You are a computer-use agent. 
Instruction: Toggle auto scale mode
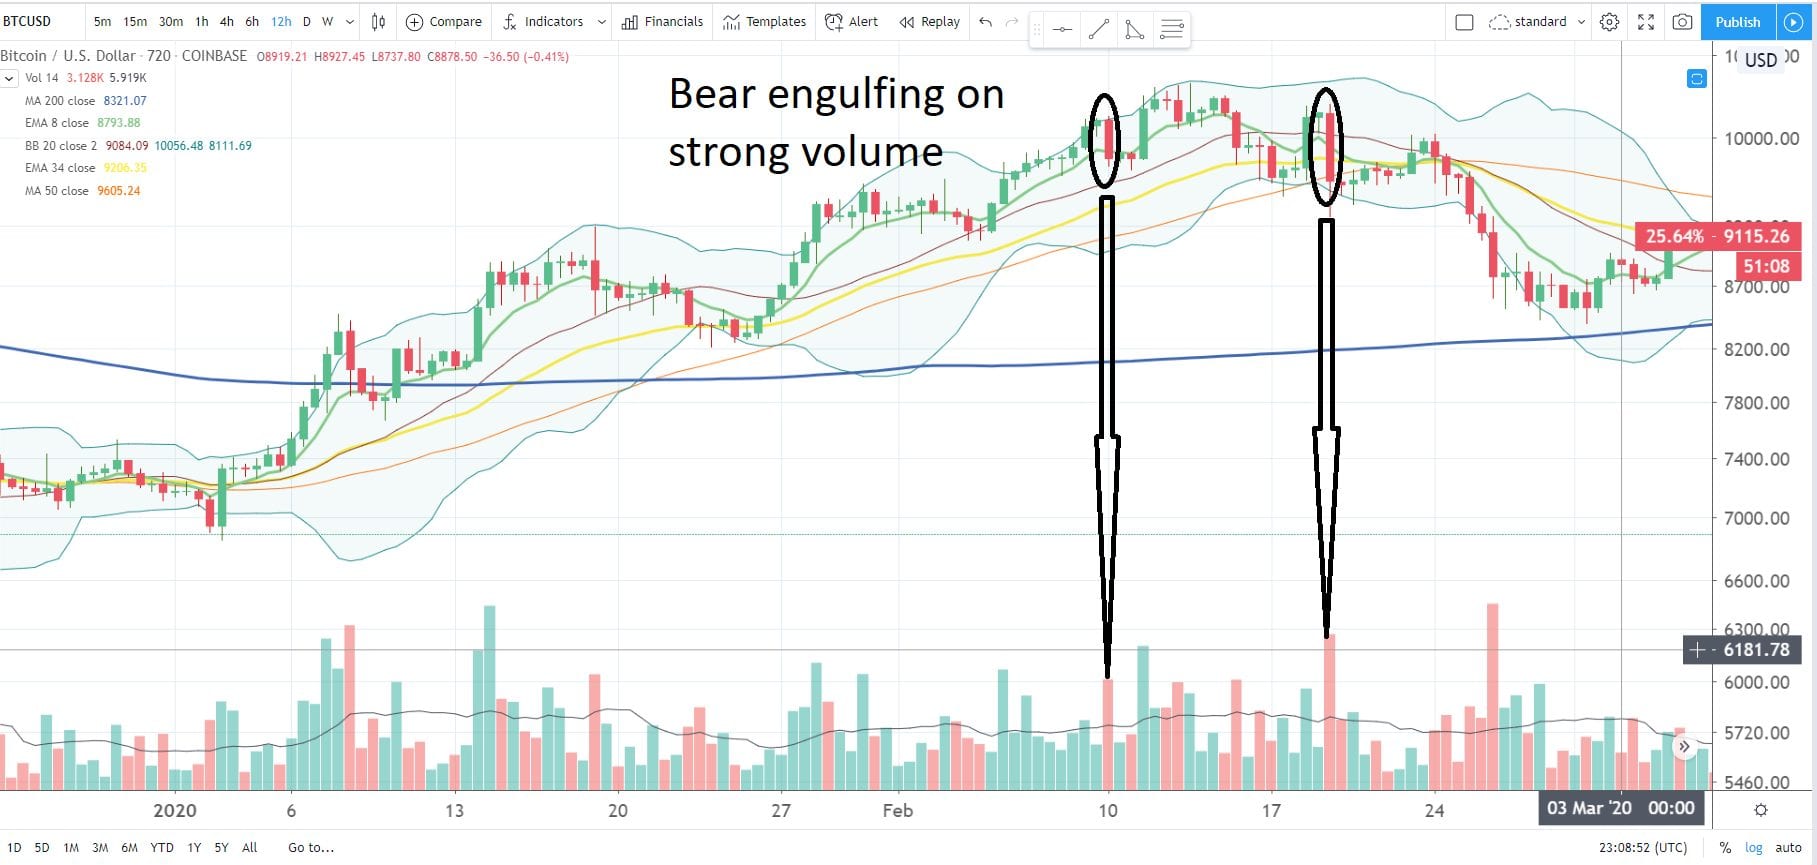tap(1789, 847)
